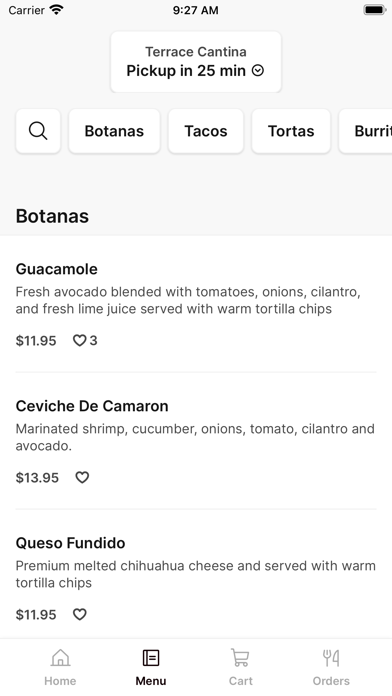This screenshot has height=696, width=392.
Task: Jump to the Botanas category
Action: 114,131
